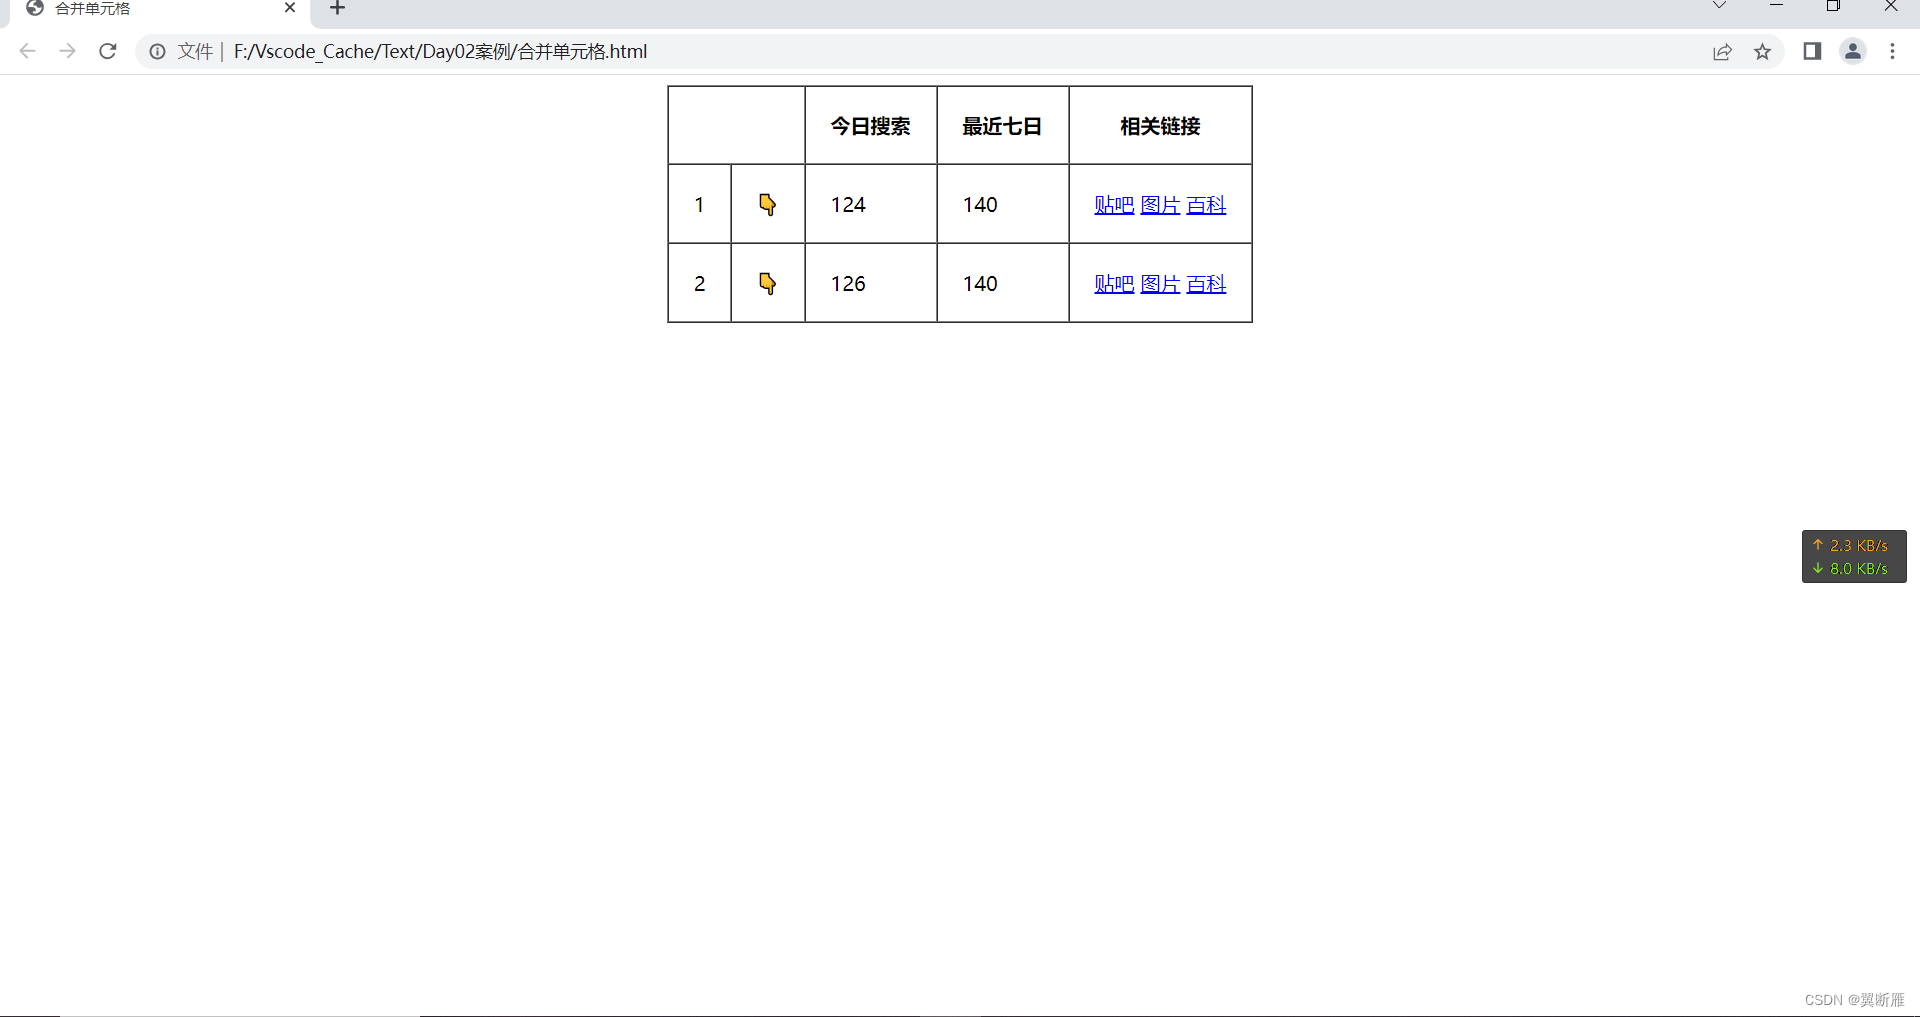Screen dimensions: 1920x1017
Task: Click the browser reload icon
Action: pyautogui.click(x=107, y=51)
